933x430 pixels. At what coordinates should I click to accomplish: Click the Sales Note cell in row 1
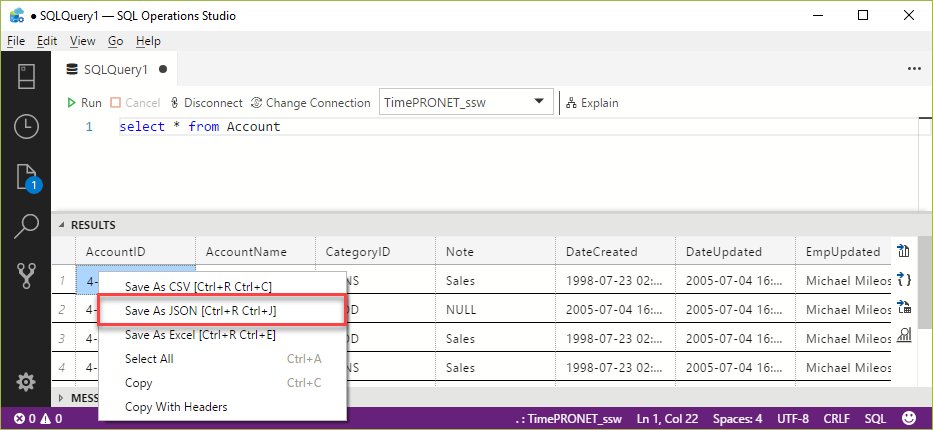pos(496,280)
